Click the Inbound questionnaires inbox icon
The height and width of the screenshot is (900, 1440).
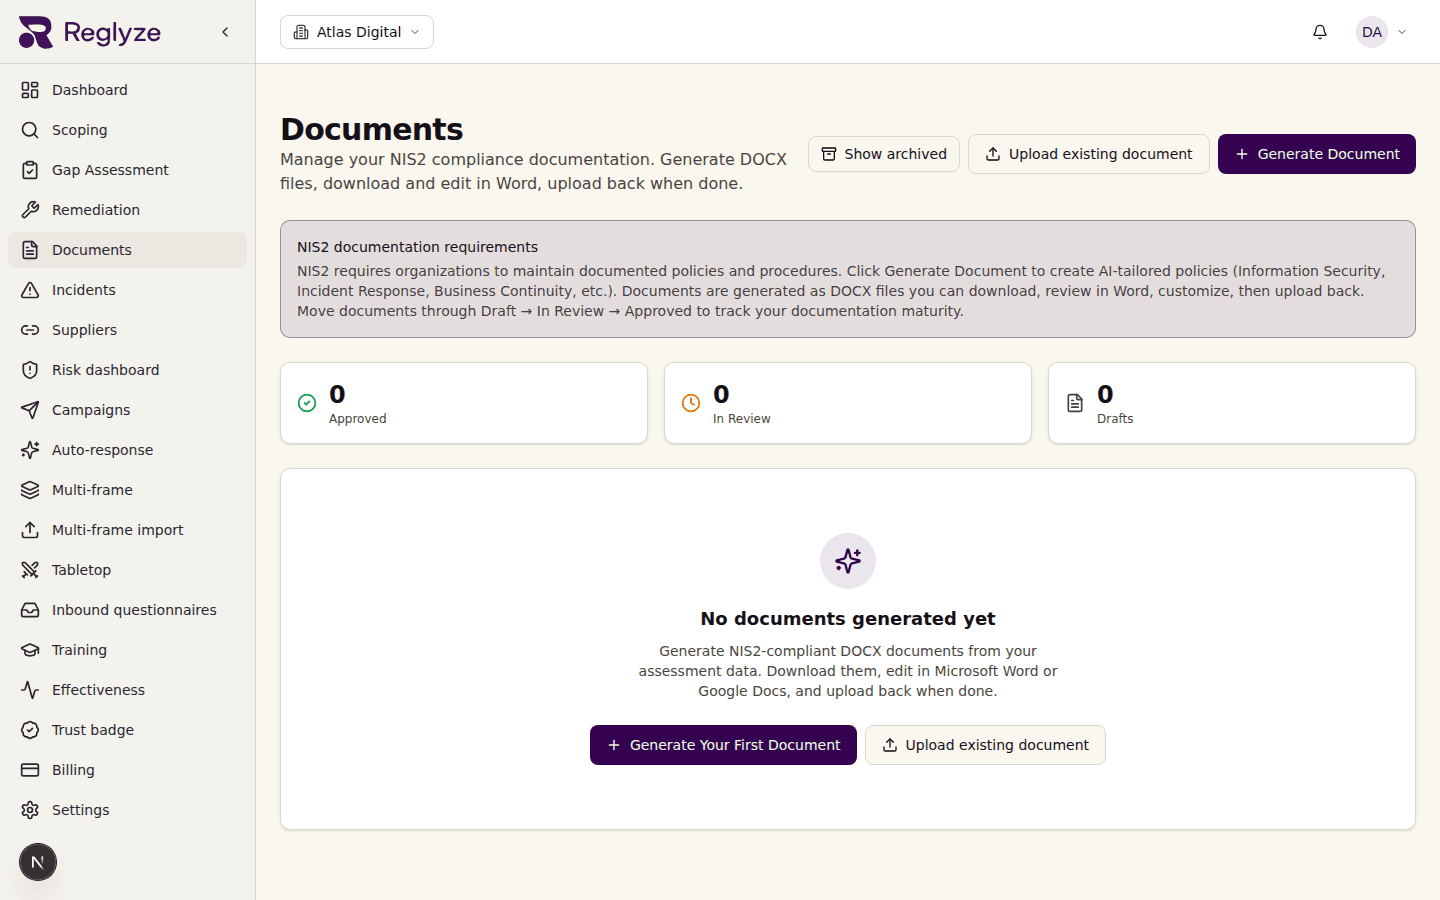pos(30,610)
